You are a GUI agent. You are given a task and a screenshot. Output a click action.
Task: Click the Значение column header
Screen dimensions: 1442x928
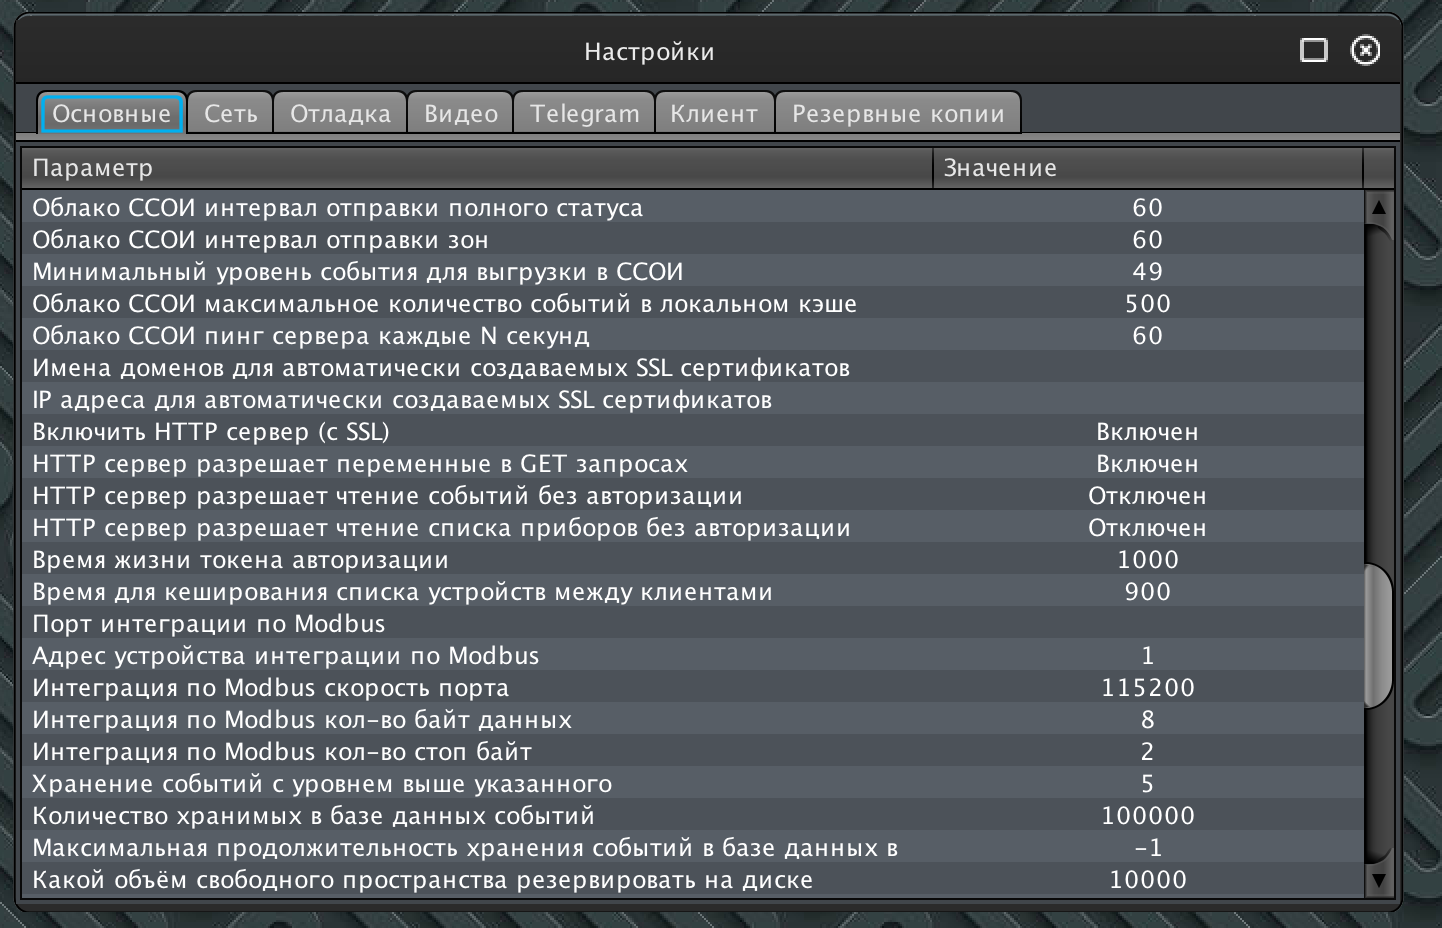pyautogui.click(x=1147, y=168)
